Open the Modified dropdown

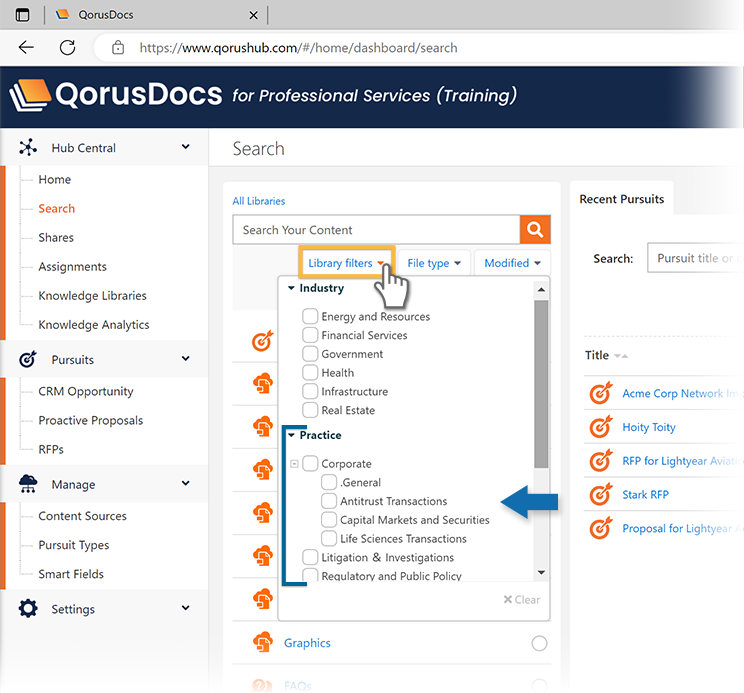point(512,262)
